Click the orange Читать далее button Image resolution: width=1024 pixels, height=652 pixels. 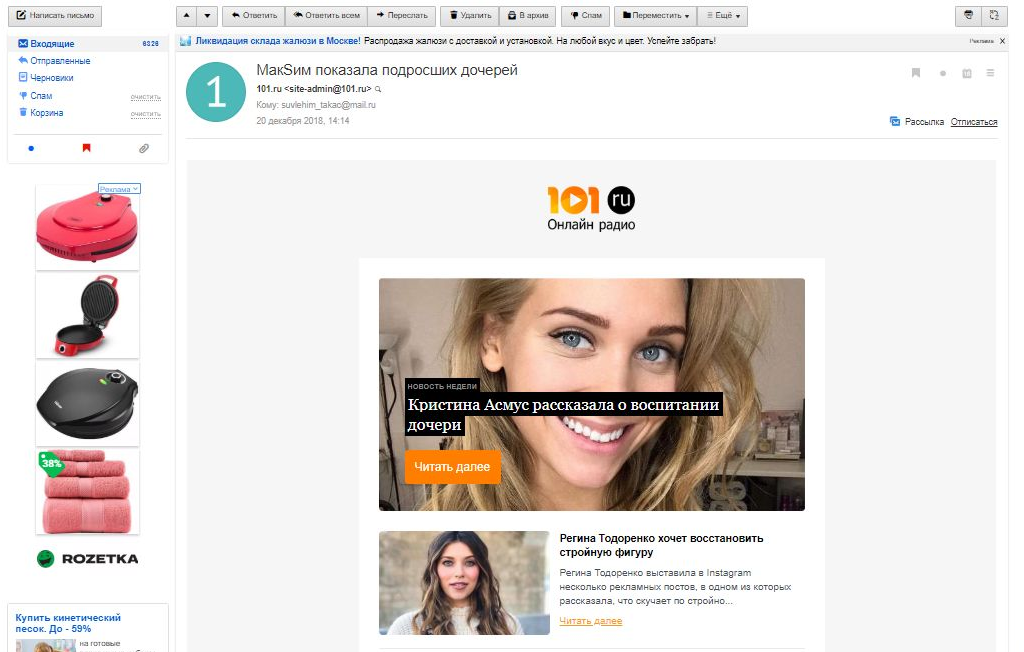[452, 467]
